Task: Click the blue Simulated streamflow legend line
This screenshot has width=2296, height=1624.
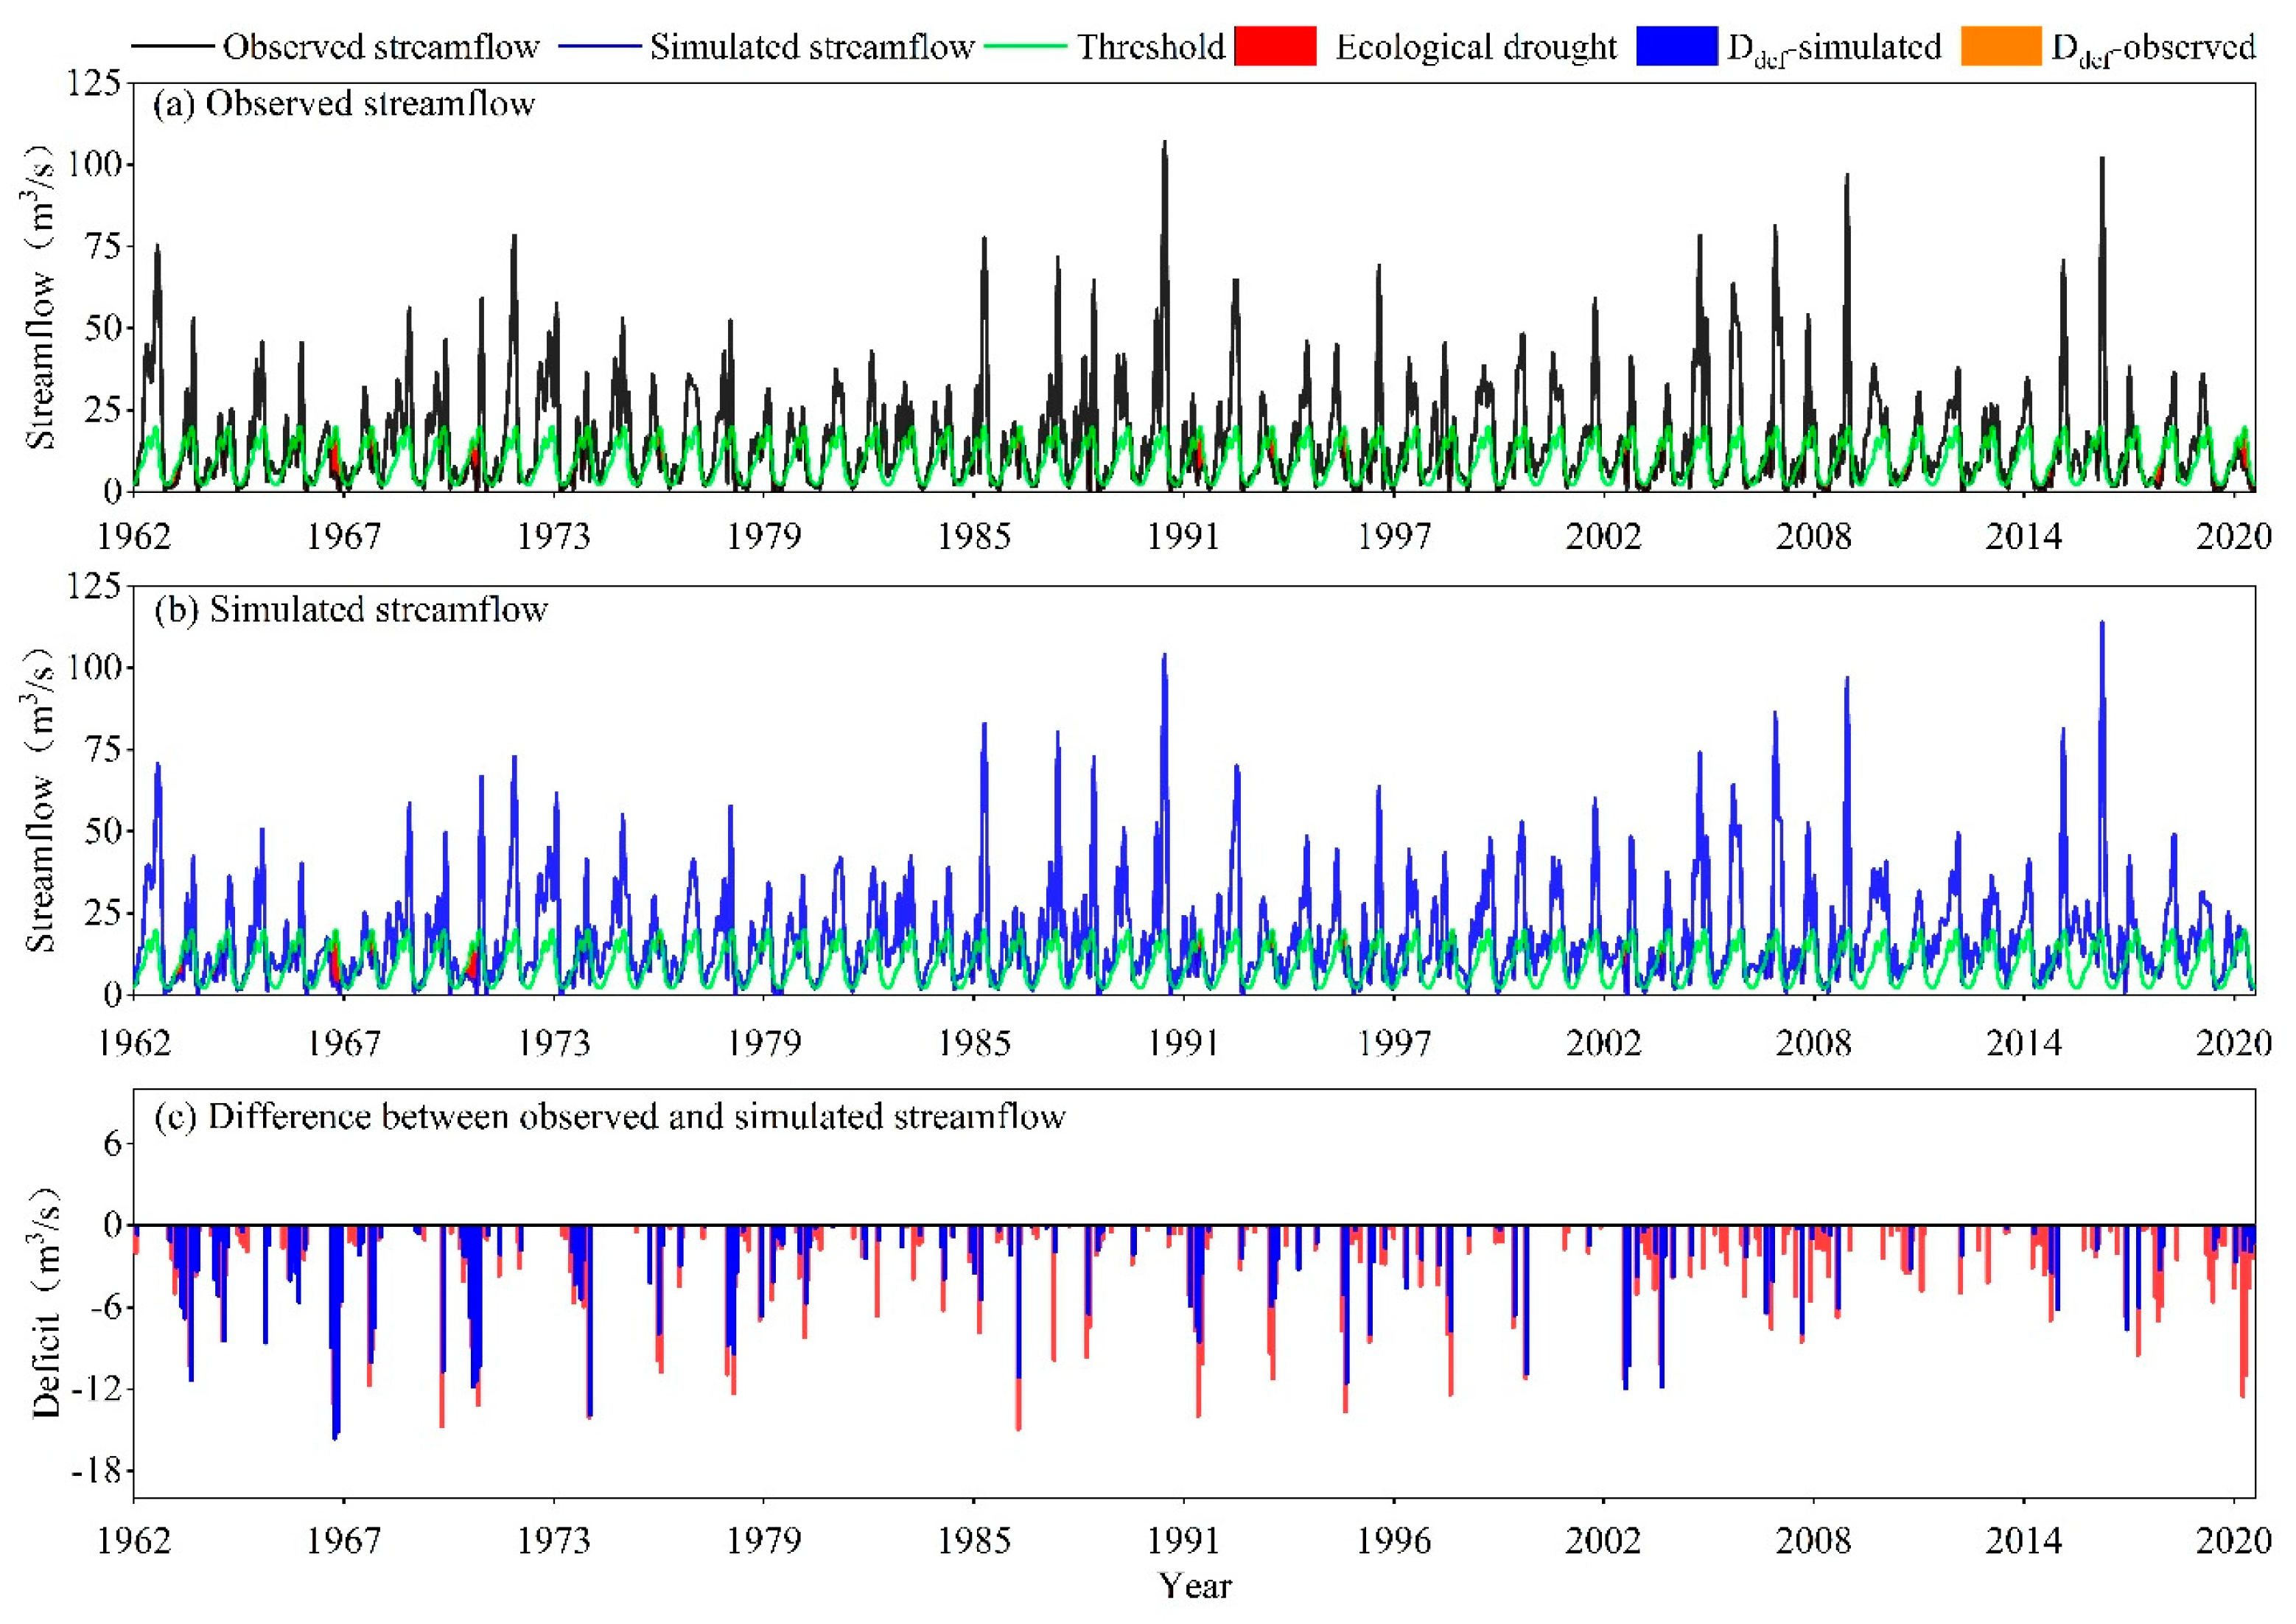Action: click(x=599, y=46)
